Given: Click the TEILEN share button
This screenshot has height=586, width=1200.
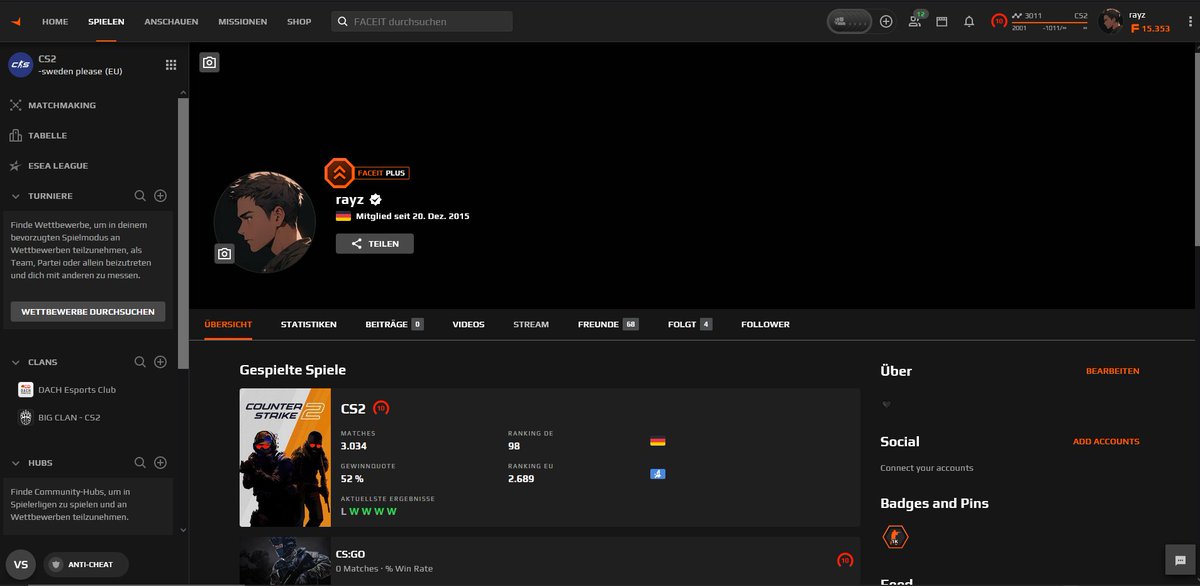Looking at the screenshot, I should [x=375, y=243].
